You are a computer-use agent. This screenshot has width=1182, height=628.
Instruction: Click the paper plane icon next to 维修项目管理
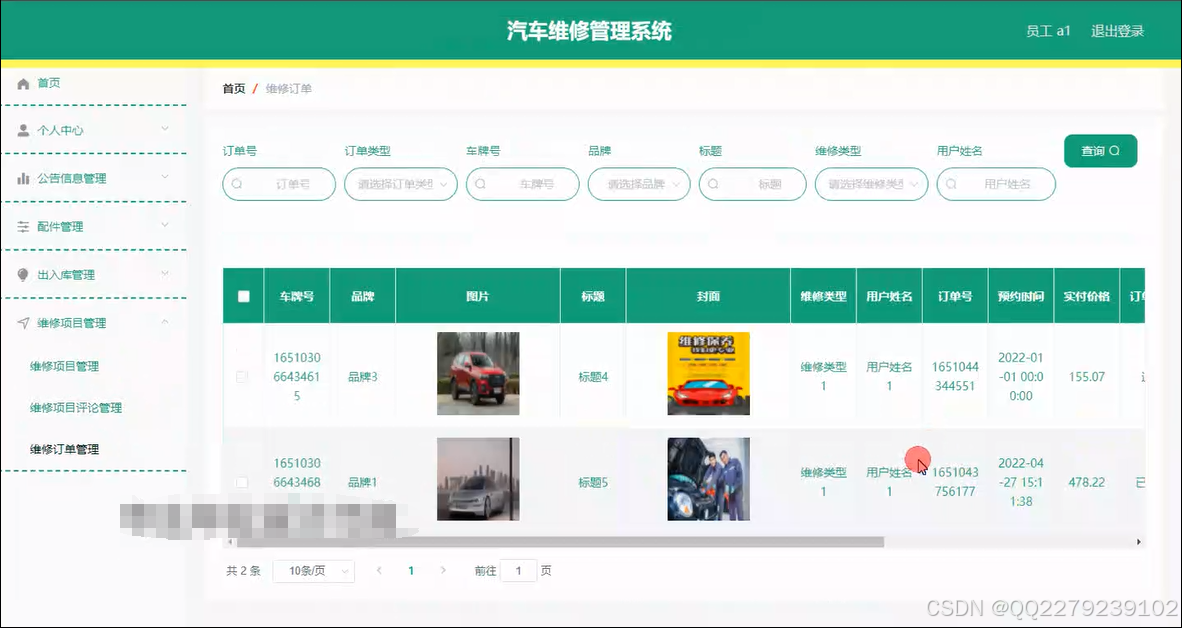tap(23, 322)
